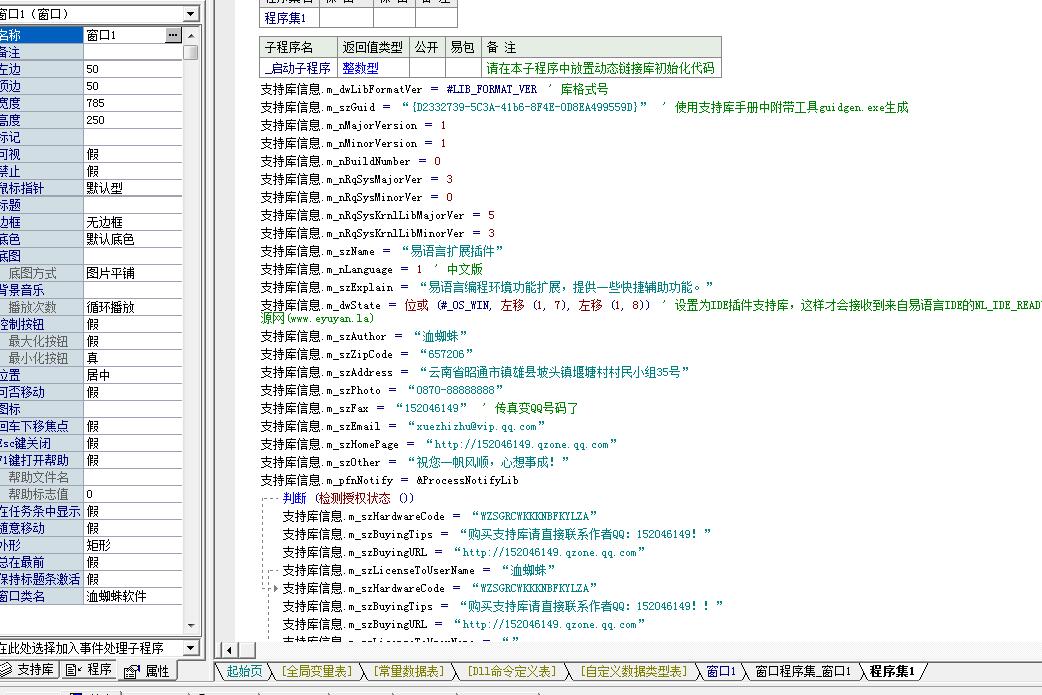
Task: Click the m_szEmail code line
Action: coord(403,426)
